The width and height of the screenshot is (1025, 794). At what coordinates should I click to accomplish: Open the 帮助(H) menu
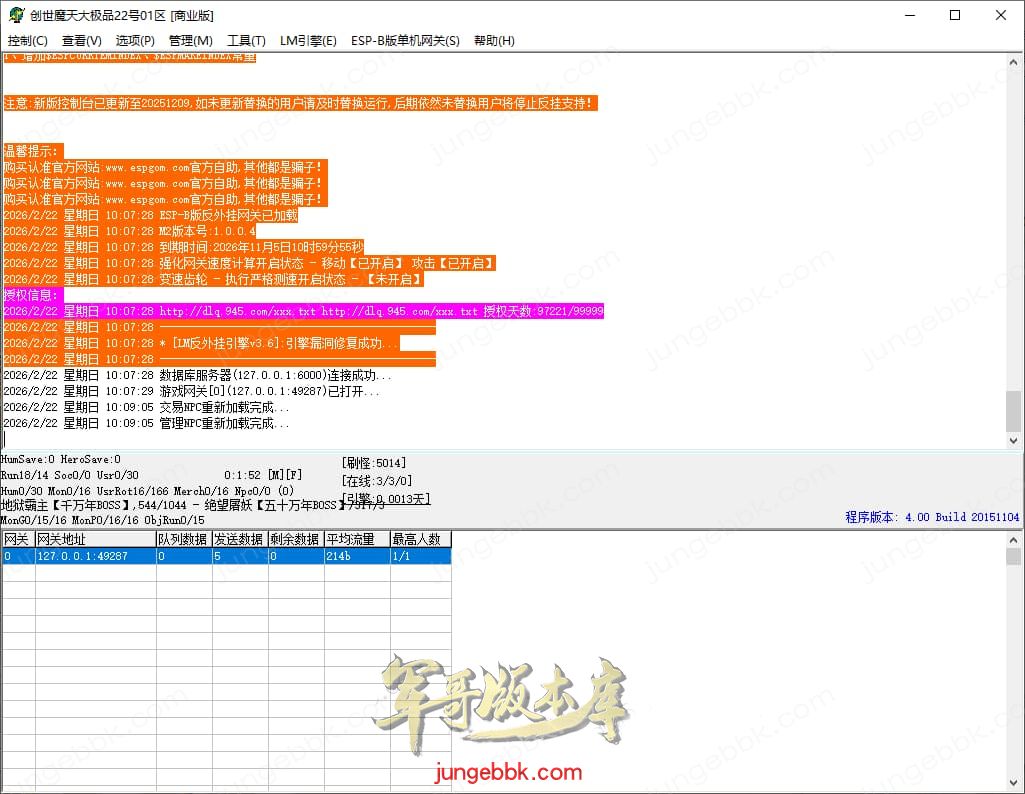click(x=494, y=41)
